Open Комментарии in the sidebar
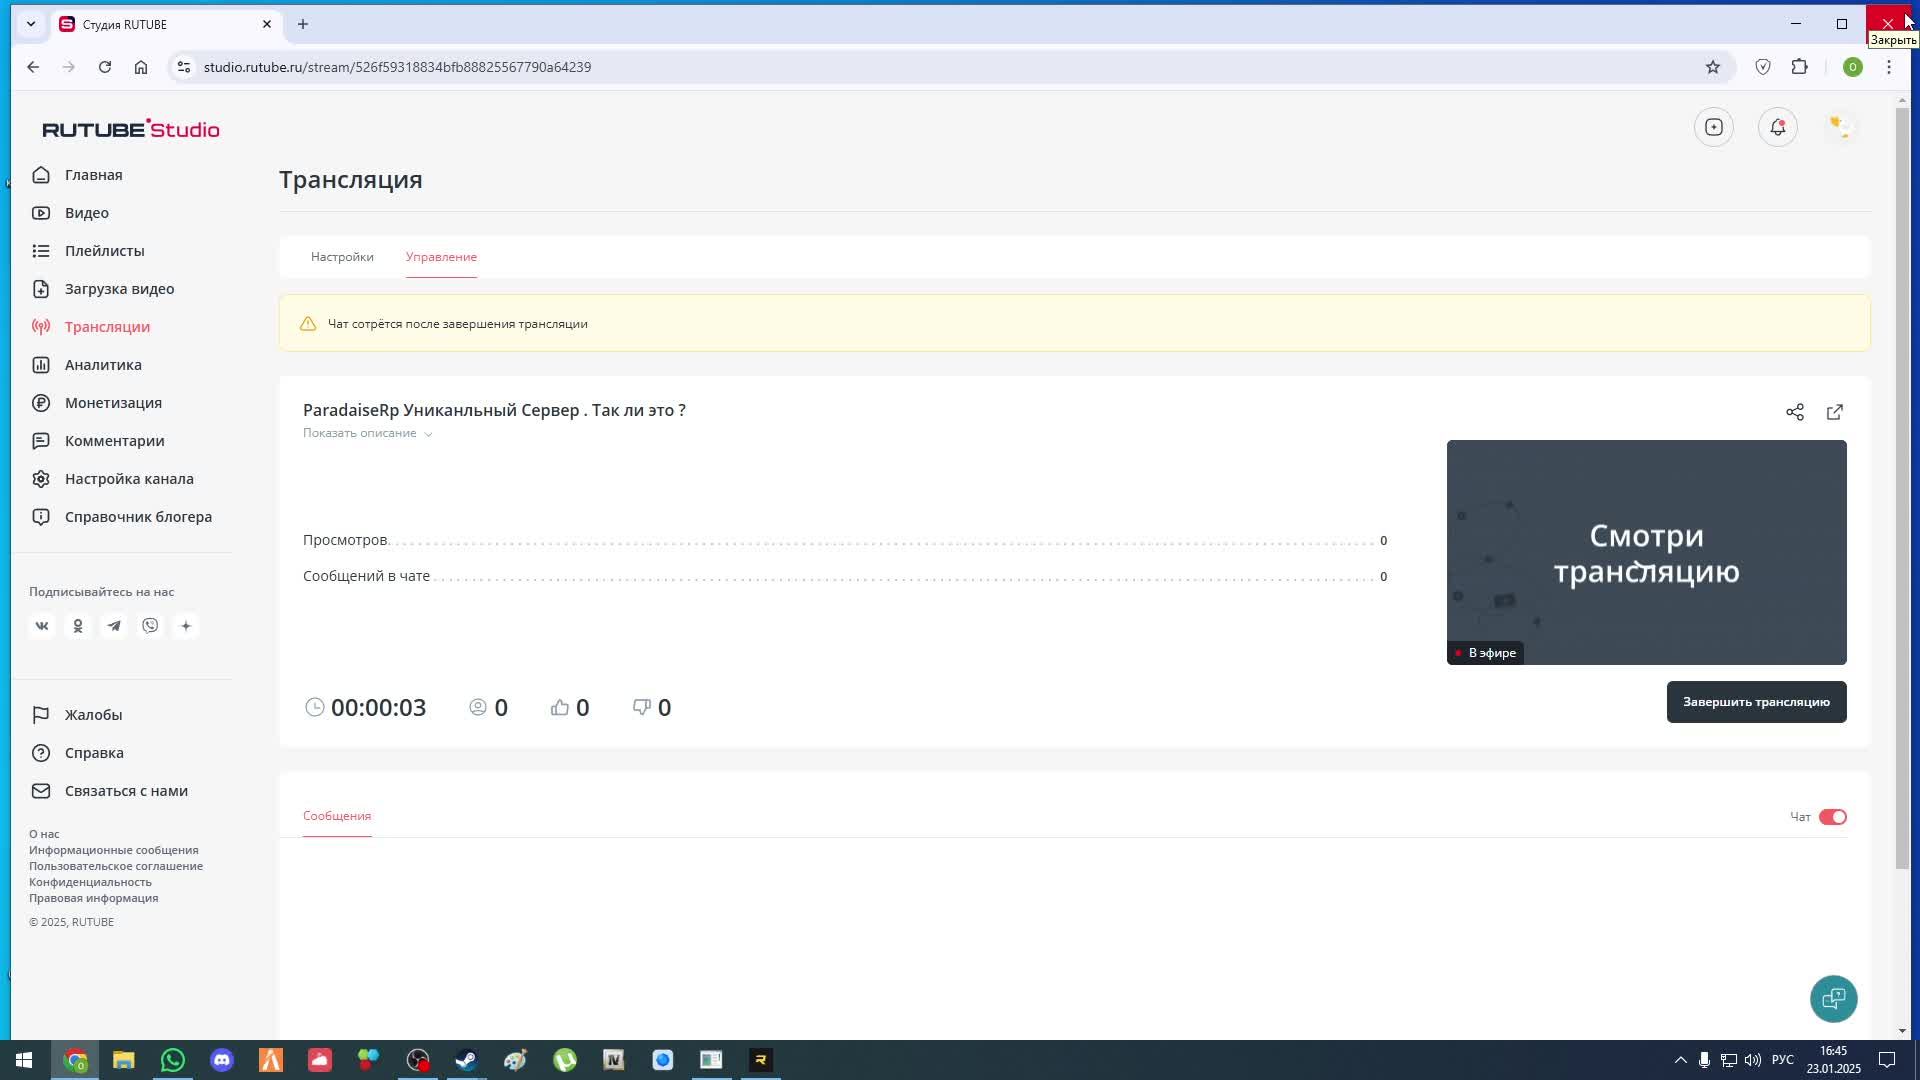Viewport: 1920px width, 1080px height. (x=114, y=441)
